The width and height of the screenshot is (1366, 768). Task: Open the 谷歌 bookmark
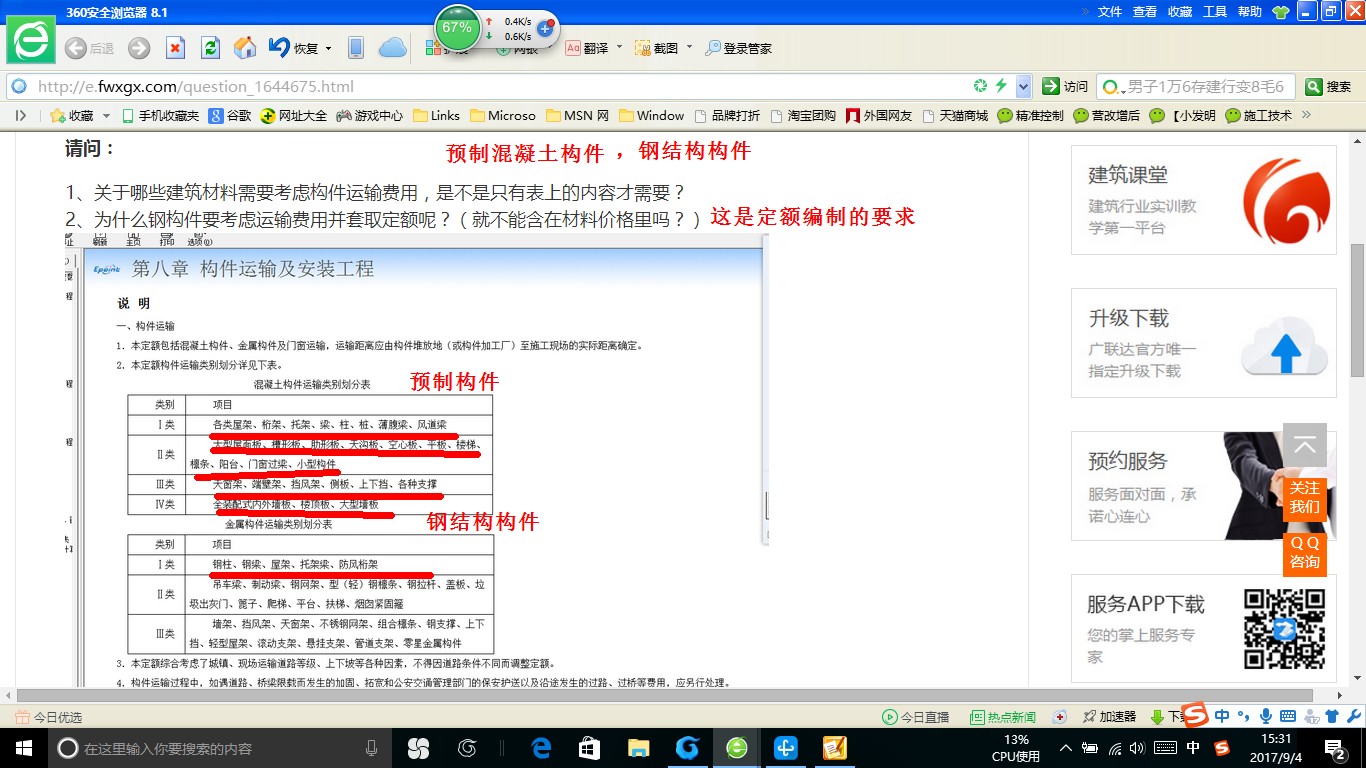pyautogui.click(x=230, y=115)
